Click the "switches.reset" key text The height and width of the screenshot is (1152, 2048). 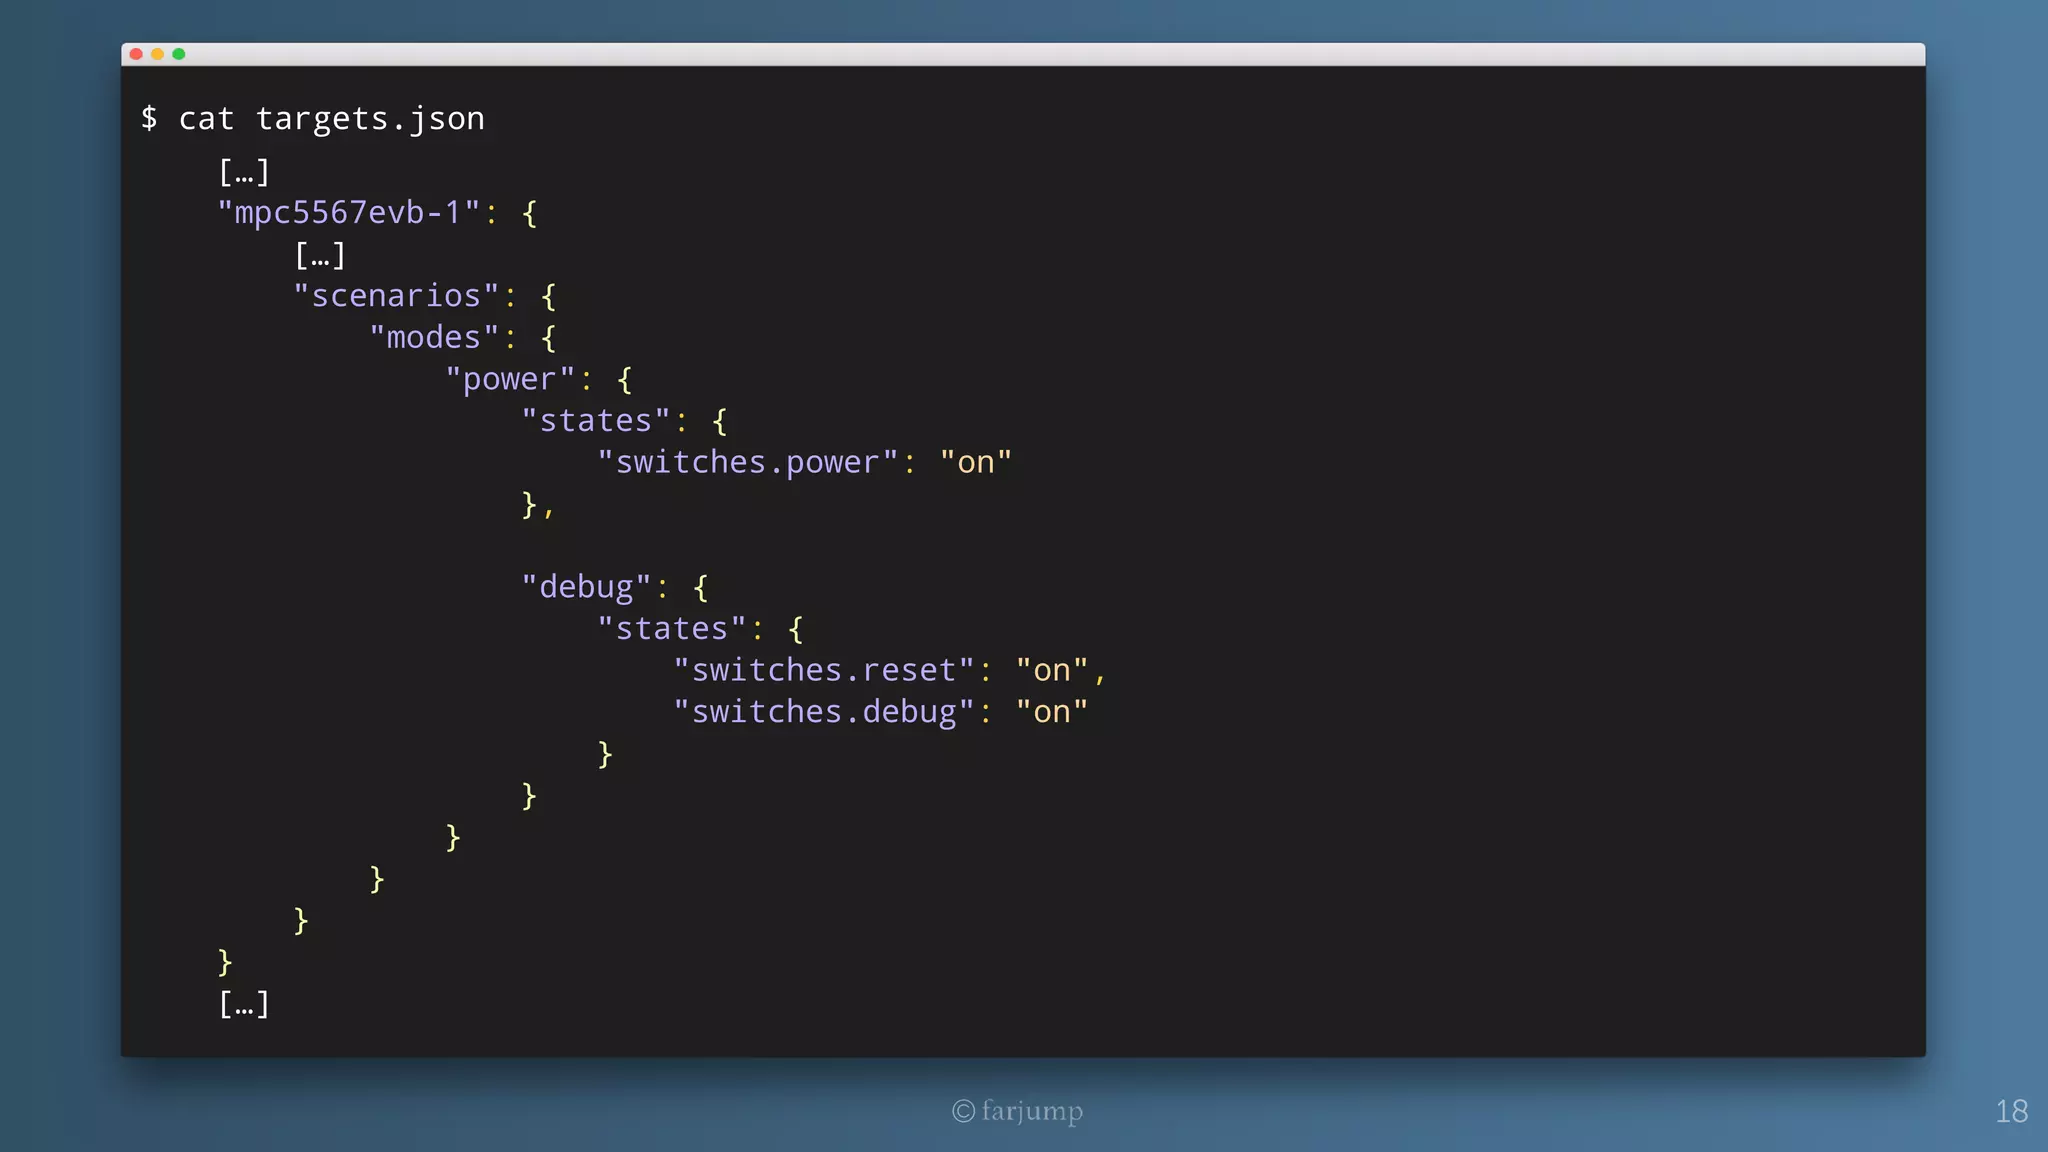(x=823, y=671)
